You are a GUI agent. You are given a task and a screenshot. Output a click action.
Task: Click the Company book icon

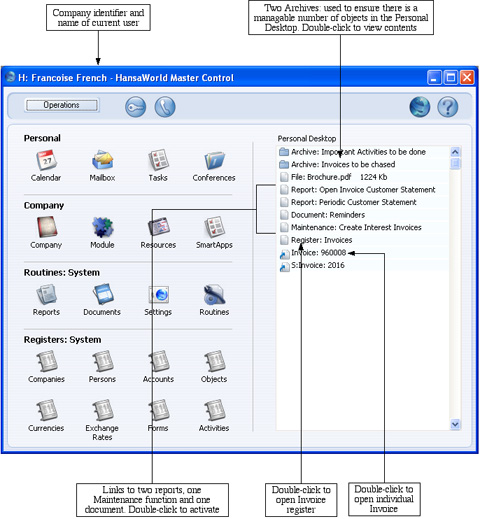pyautogui.click(x=47, y=227)
